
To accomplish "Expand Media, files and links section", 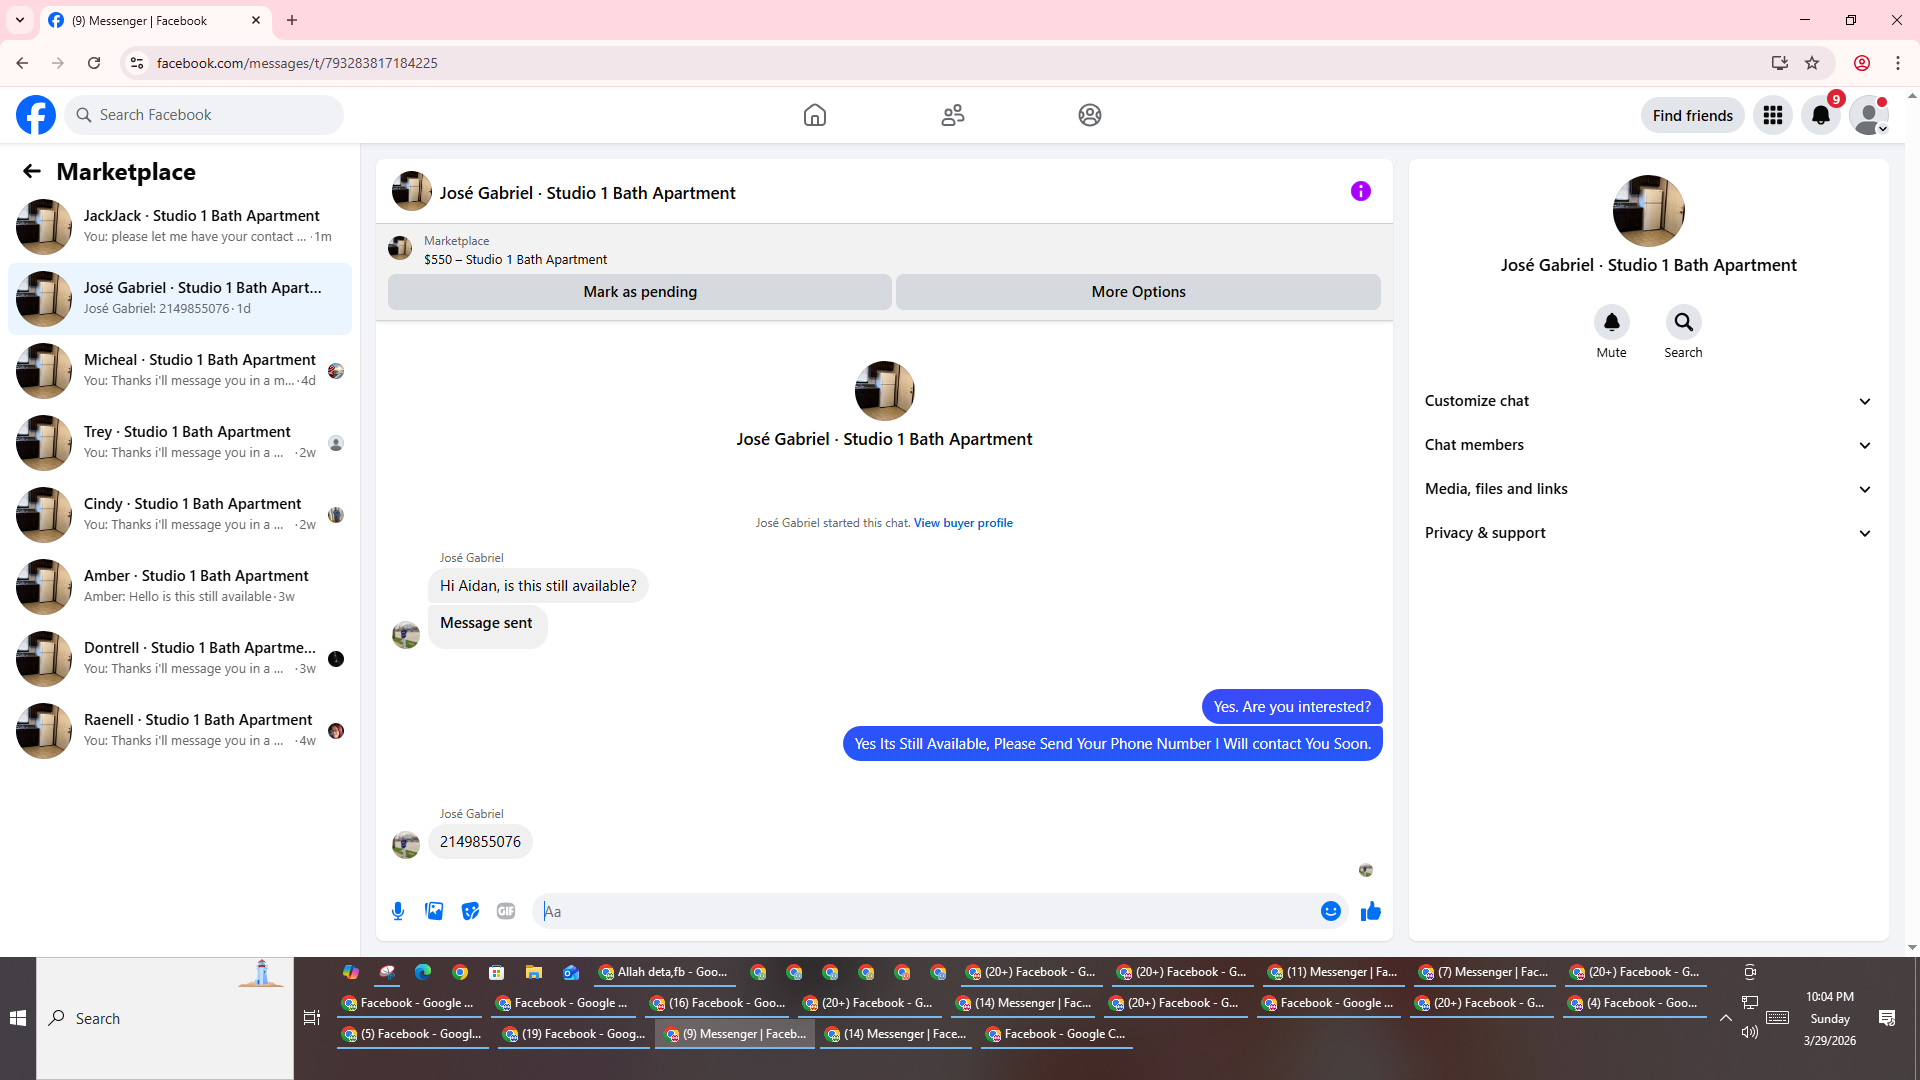I will point(1648,489).
